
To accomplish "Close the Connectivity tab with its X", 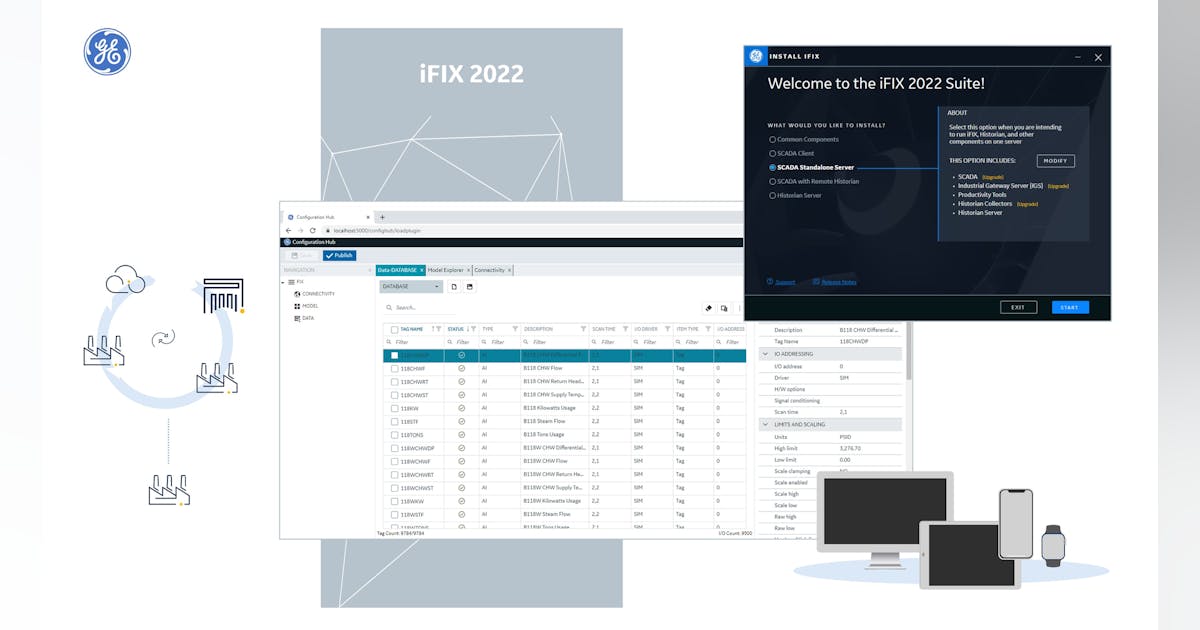I will point(509,270).
